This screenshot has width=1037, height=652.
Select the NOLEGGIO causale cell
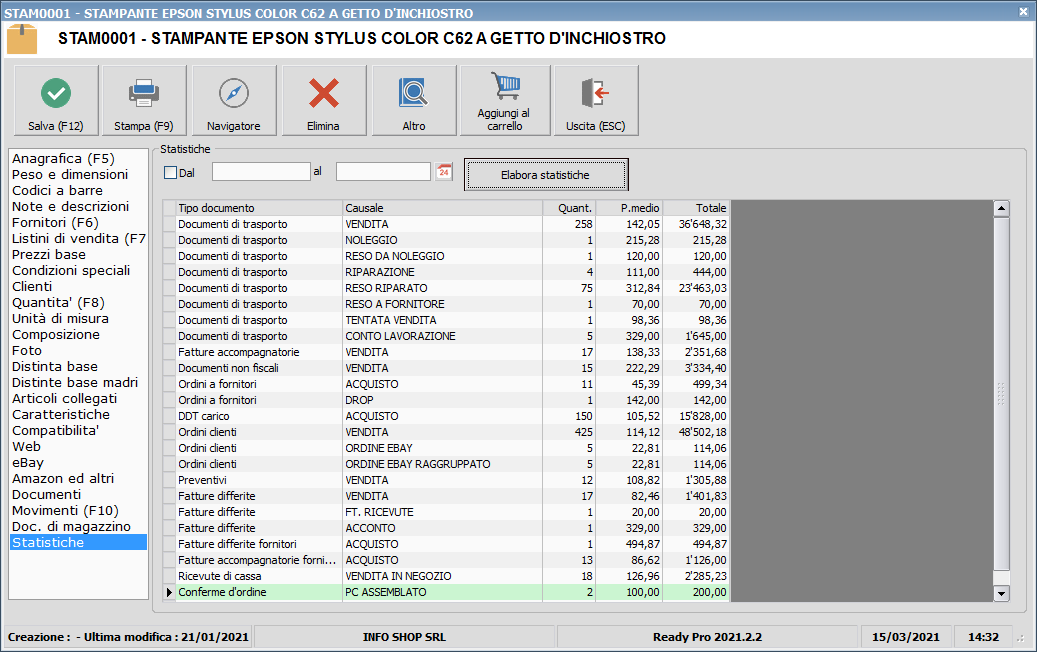[x=442, y=240]
